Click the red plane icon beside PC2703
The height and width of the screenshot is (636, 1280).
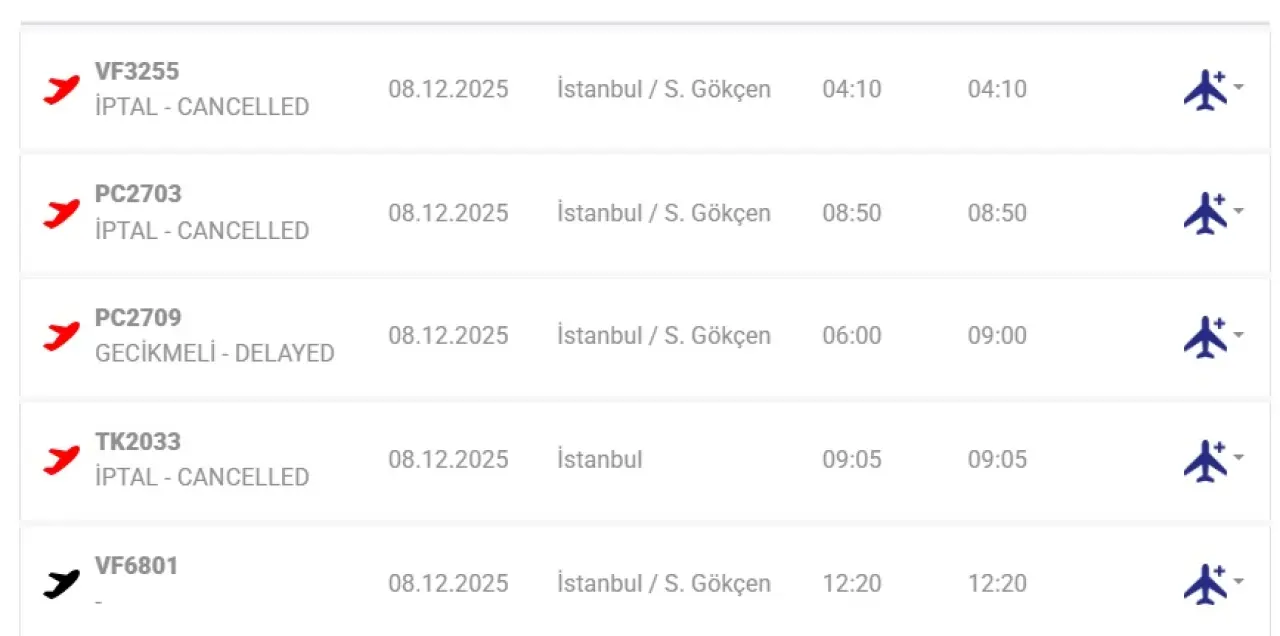(x=61, y=214)
